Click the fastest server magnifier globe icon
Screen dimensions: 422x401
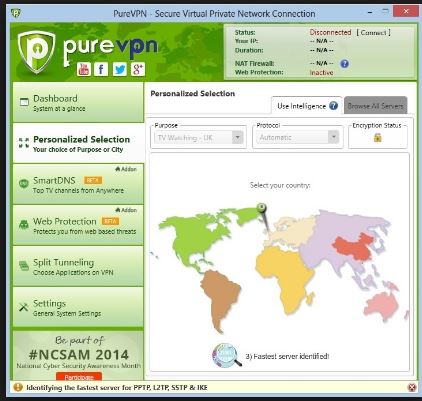pos(226,356)
